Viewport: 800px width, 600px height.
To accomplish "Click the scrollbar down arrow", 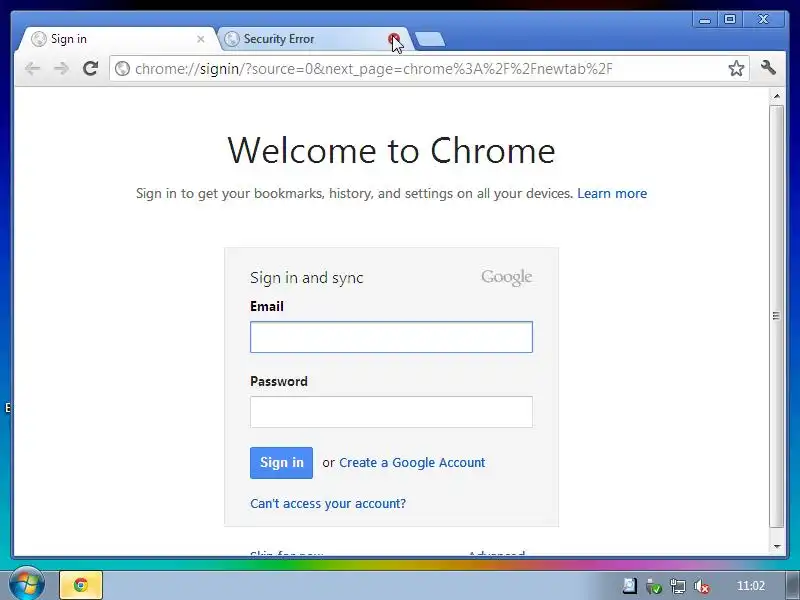I will coord(777,546).
